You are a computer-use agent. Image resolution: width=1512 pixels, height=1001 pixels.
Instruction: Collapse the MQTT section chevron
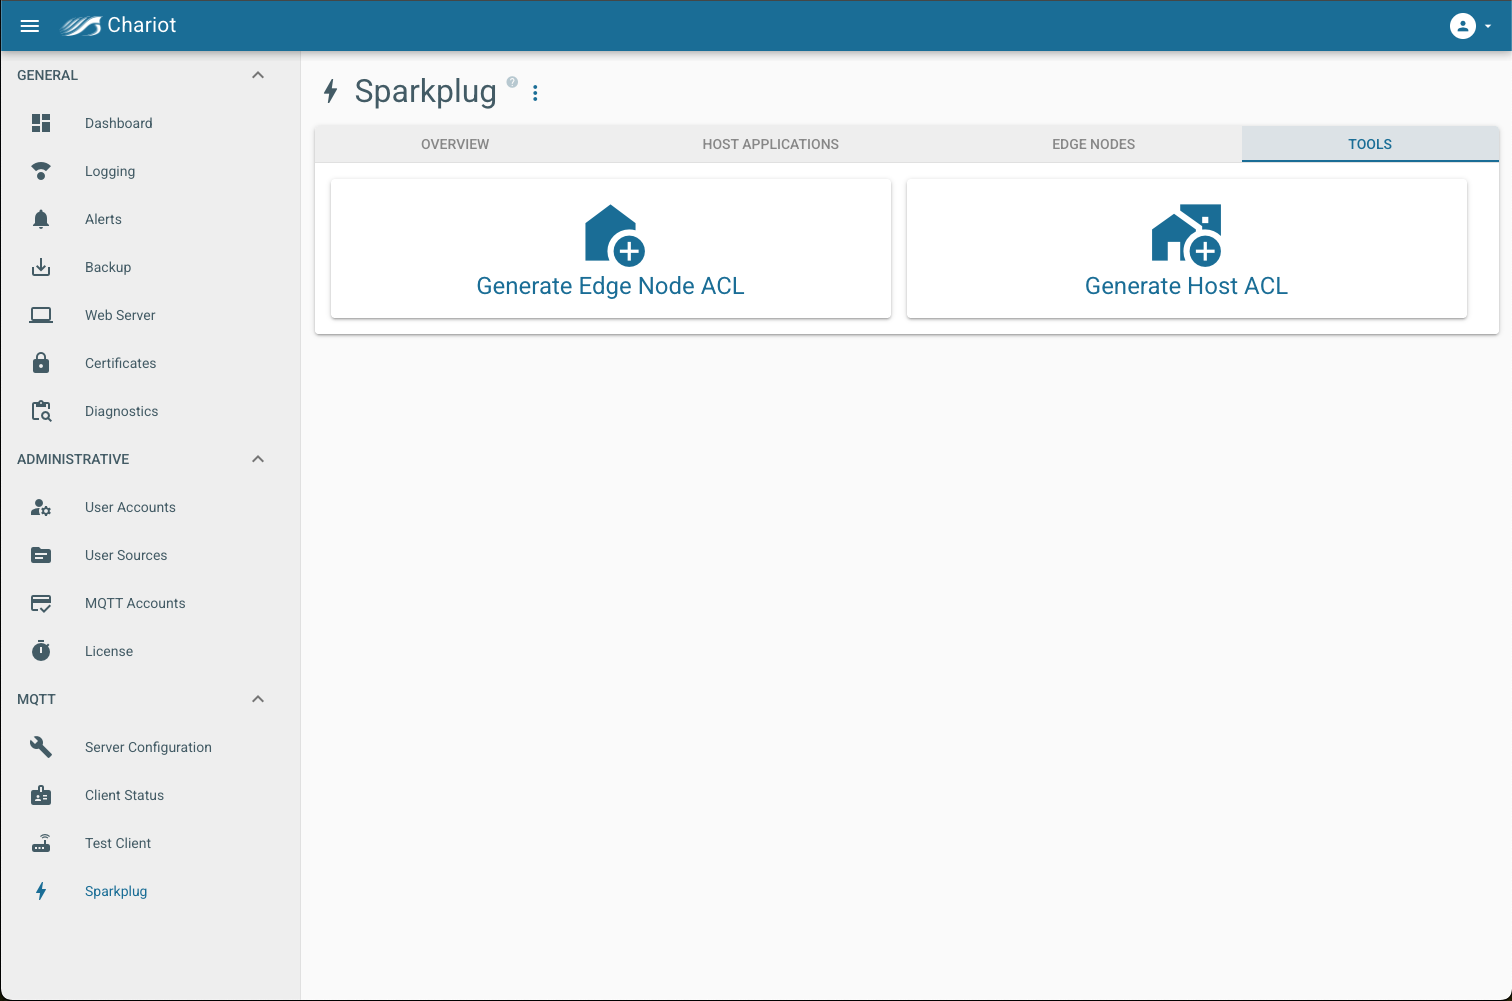tap(258, 699)
